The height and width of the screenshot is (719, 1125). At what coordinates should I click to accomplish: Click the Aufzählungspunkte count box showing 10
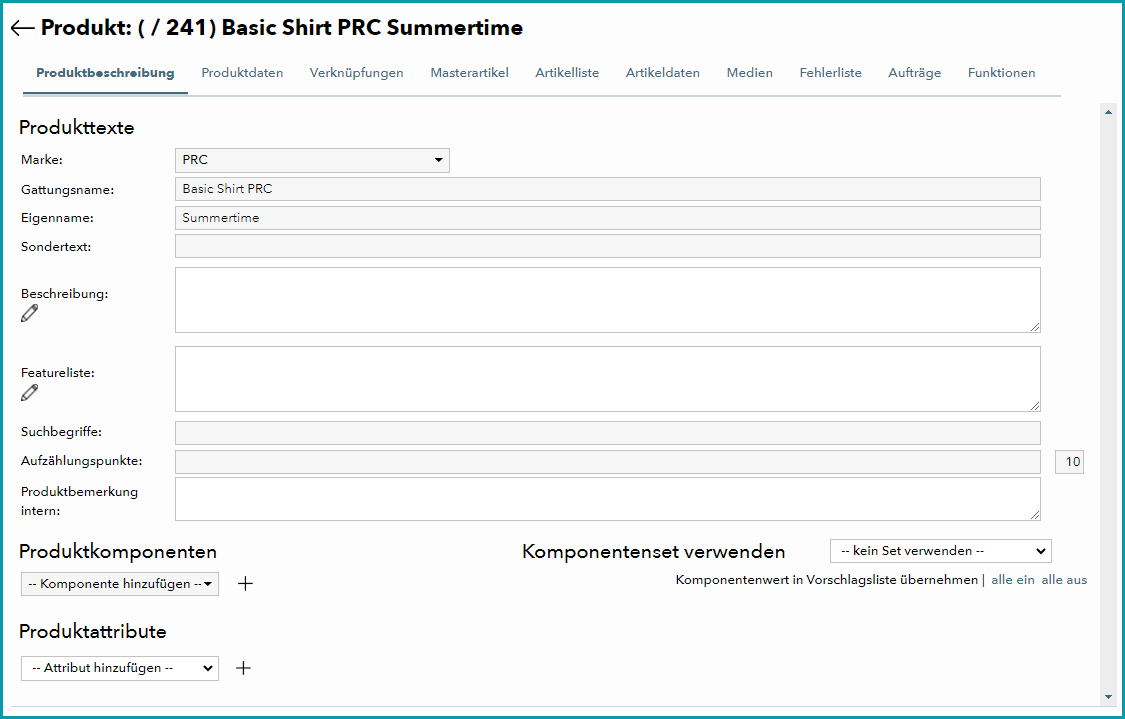tap(1069, 462)
